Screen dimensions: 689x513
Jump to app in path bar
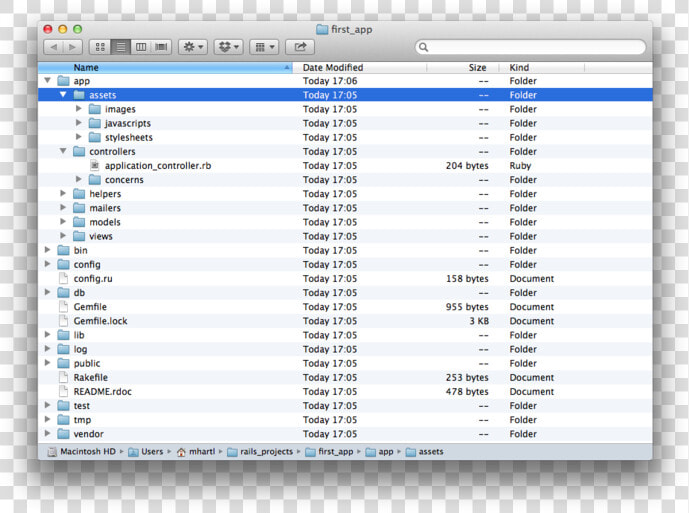pos(379,451)
